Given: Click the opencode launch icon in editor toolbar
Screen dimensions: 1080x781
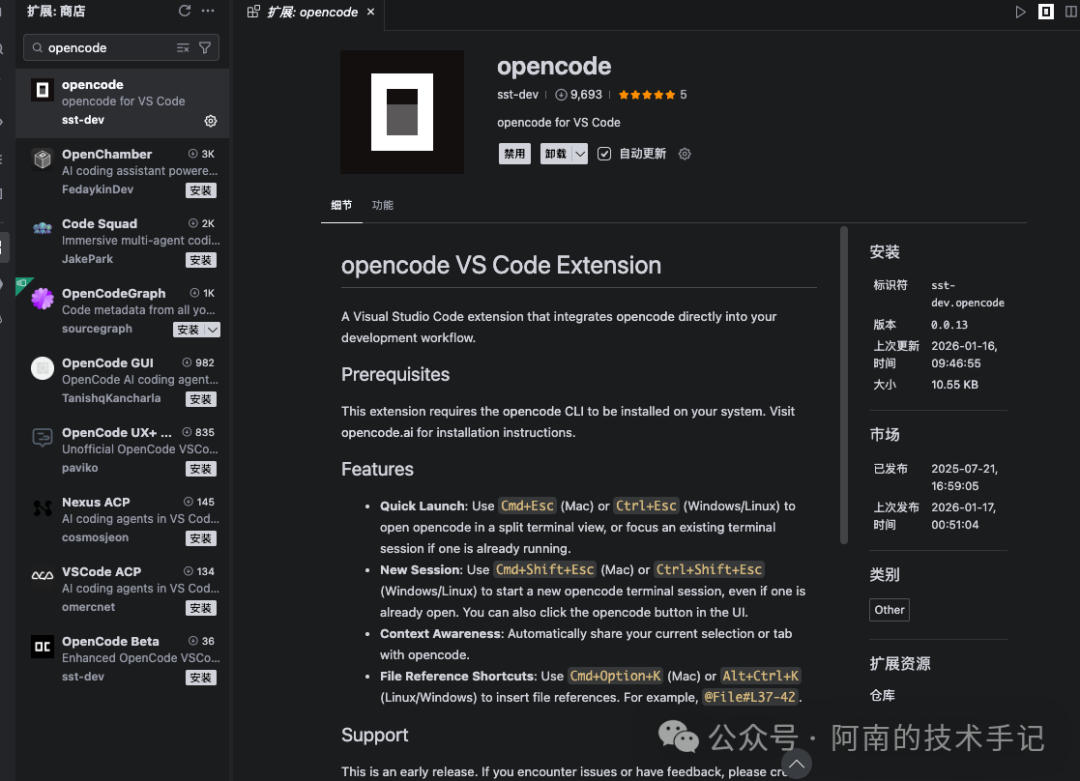Looking at the screenshot, I should 1044,11.
